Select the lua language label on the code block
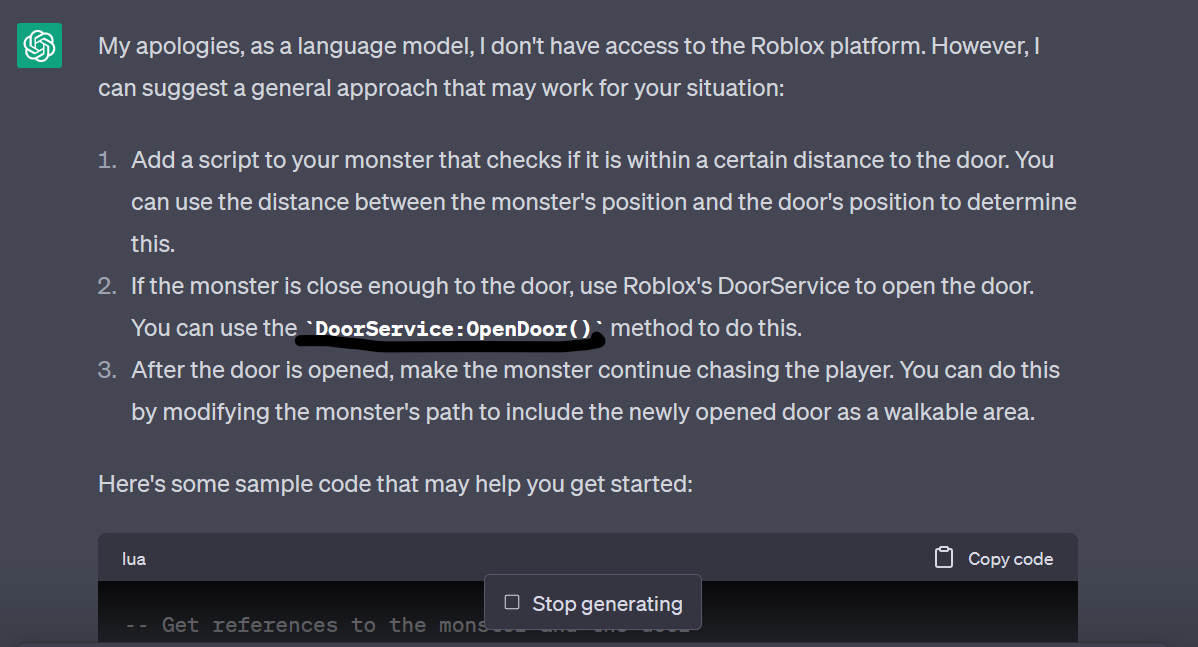 click(x=133, y=558)
